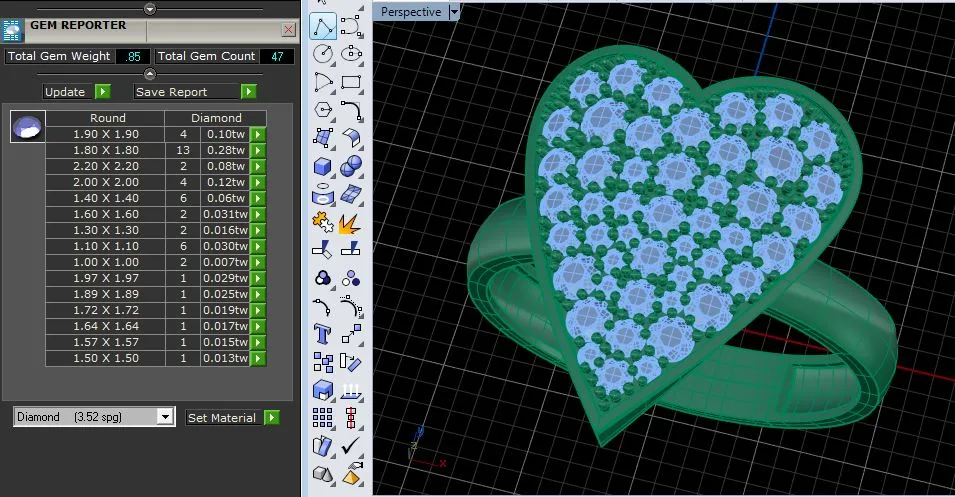Click the 1.30 X 1.30 size cell
955x497 pixels.
(105, 230)
